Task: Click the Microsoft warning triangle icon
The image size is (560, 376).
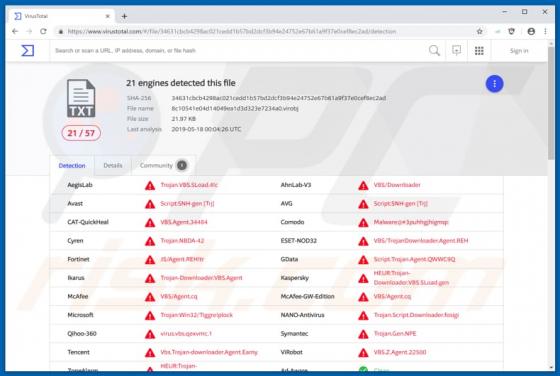Action: coord(150,315)
